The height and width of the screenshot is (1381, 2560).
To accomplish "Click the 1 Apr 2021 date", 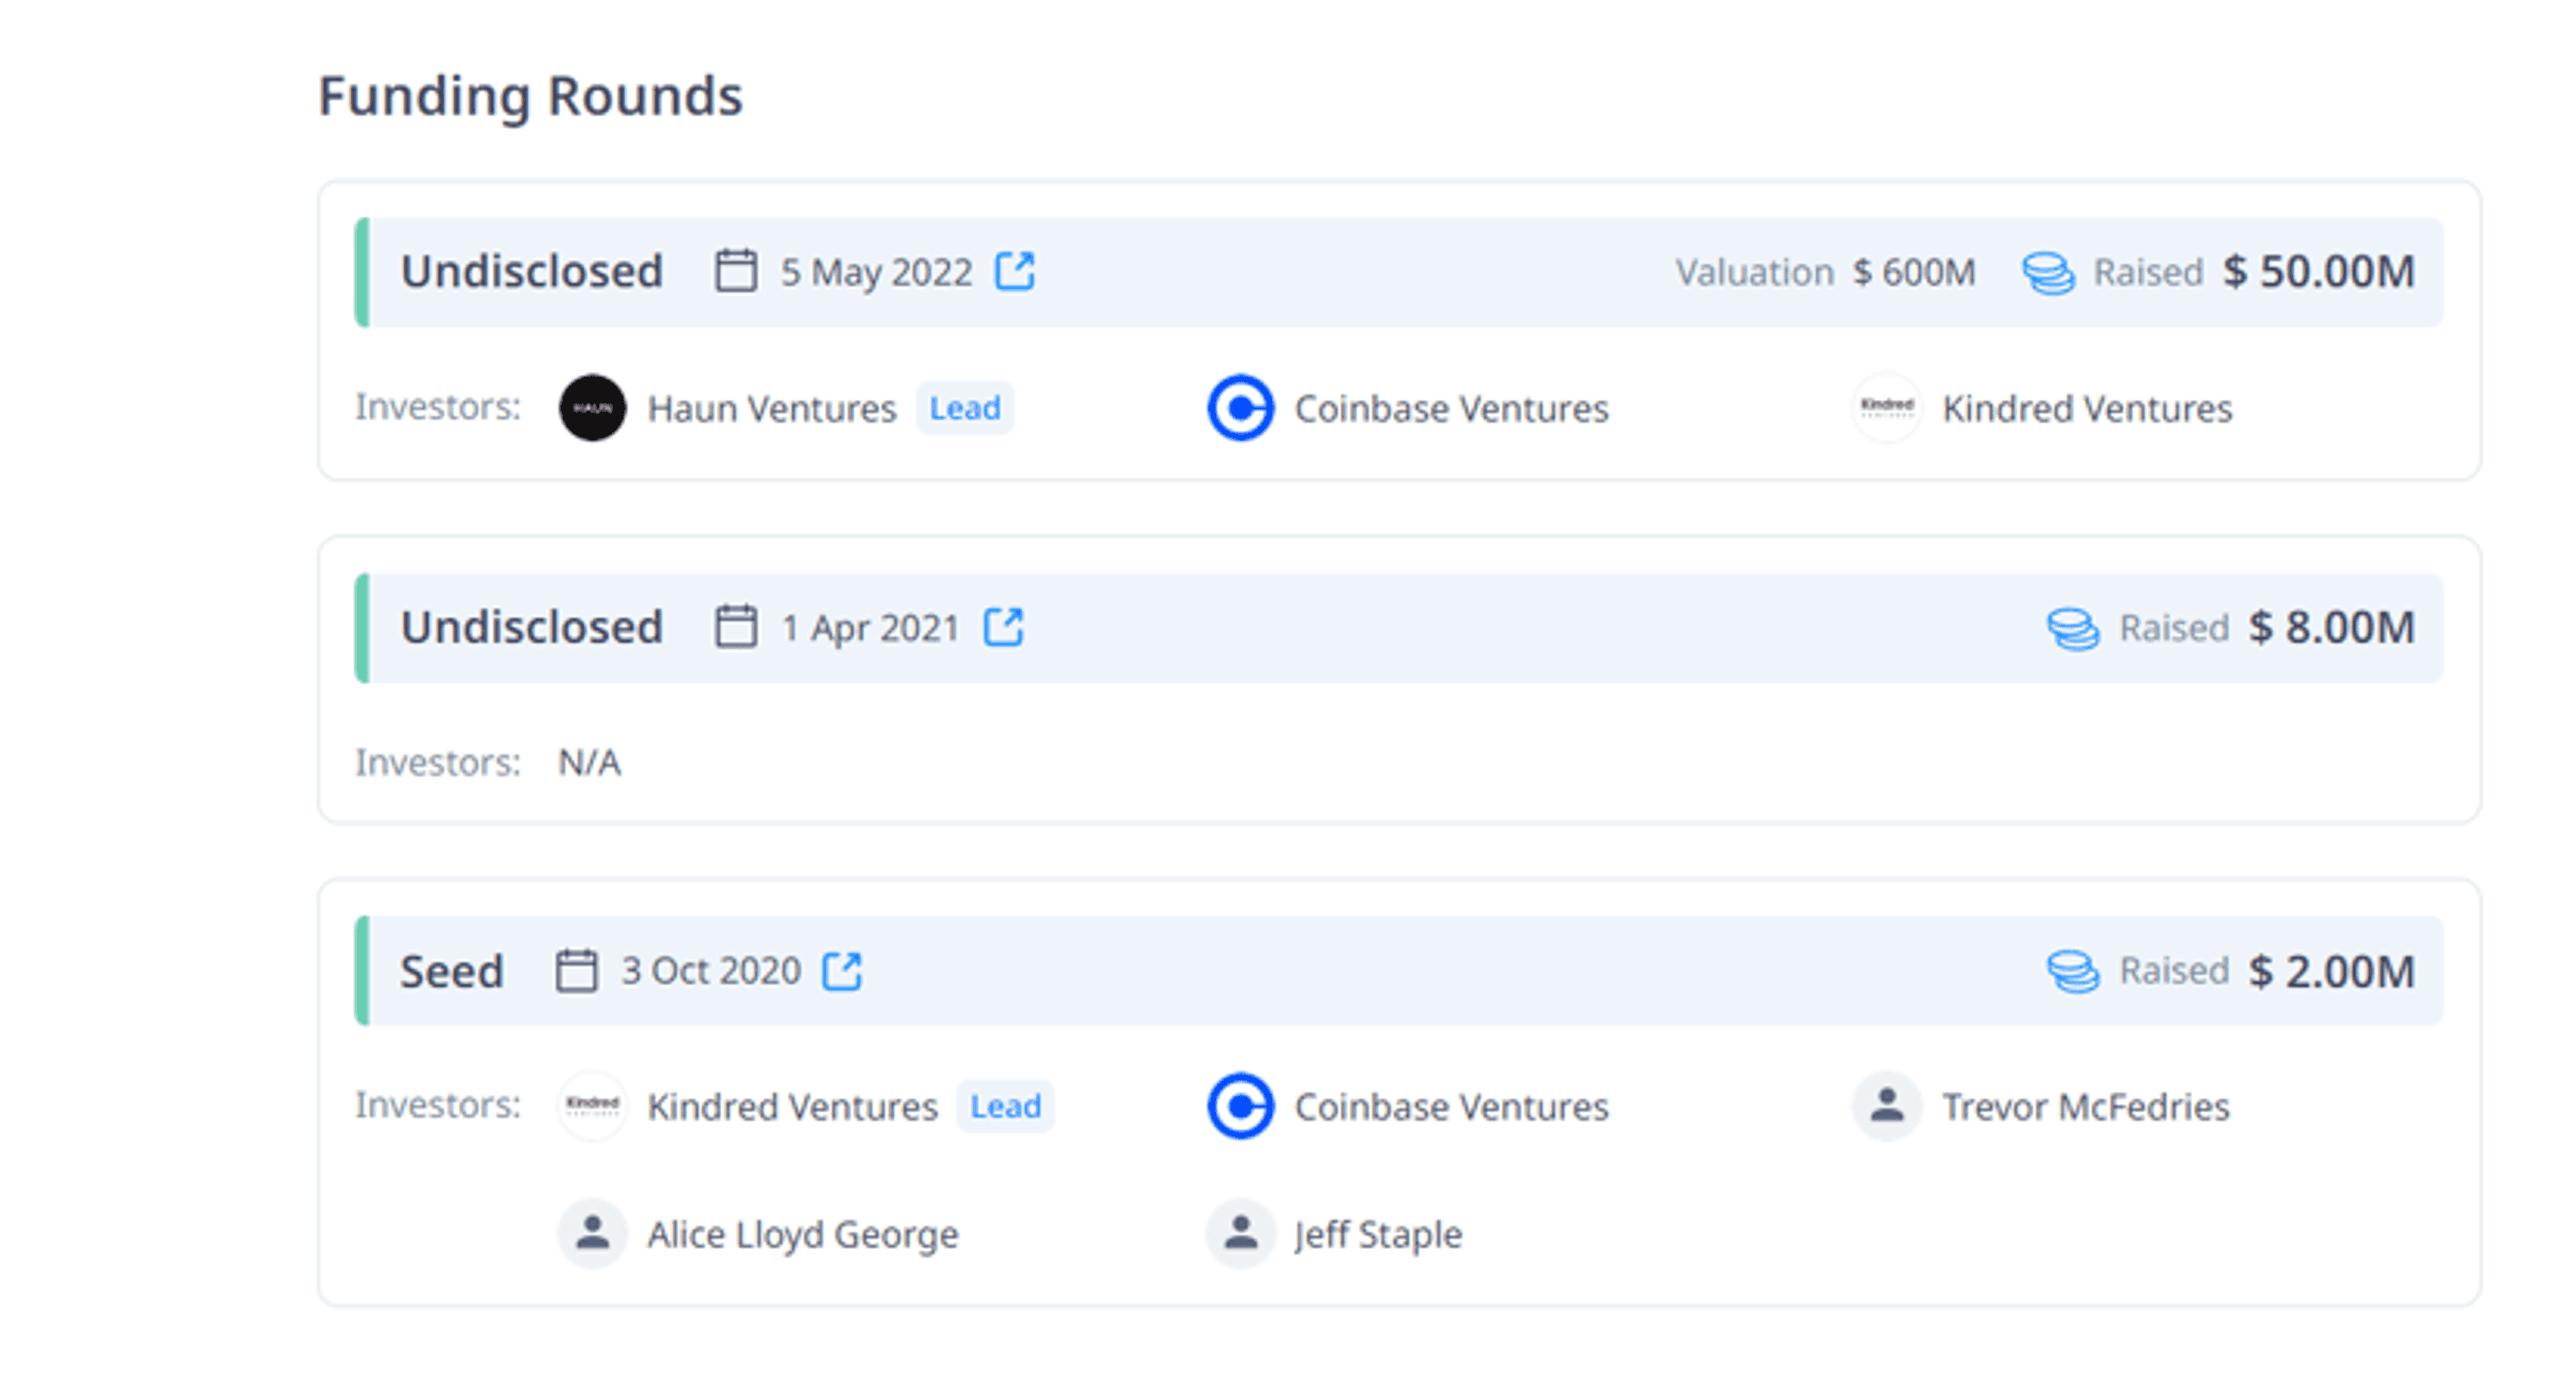I will click(869, 627).
